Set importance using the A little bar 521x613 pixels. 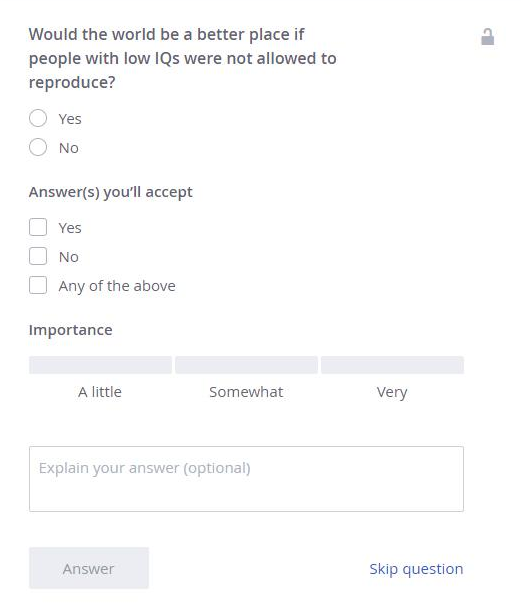coord(100,365)
